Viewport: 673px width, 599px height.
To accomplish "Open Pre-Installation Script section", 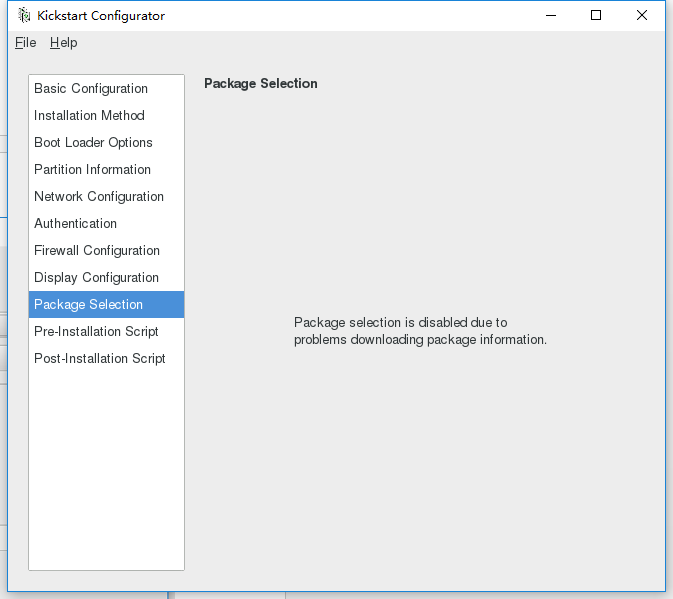I will [x=96, y=332].
